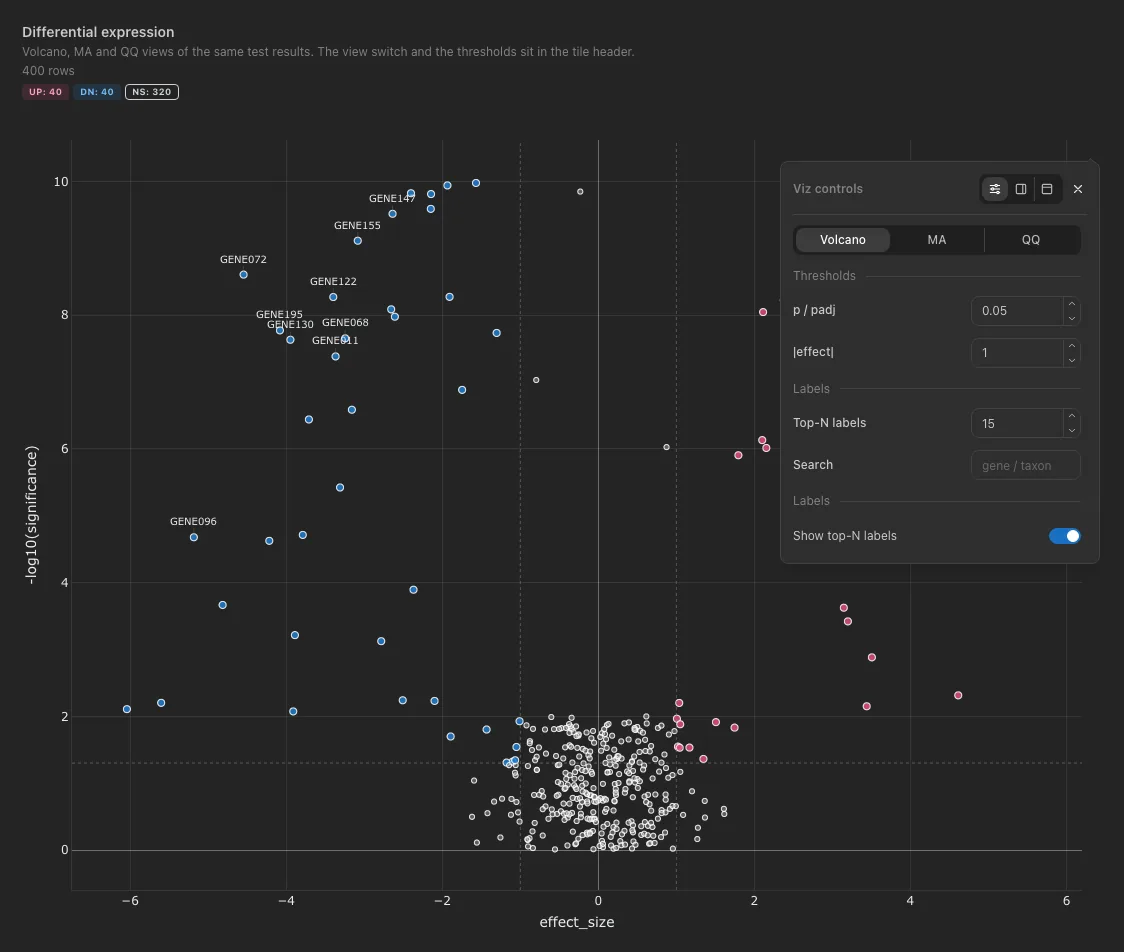Image resolution: width=1124 pixels, height=952 pixels.
Task: Click the GENE147 point label
Action: [x=391, y=199]
